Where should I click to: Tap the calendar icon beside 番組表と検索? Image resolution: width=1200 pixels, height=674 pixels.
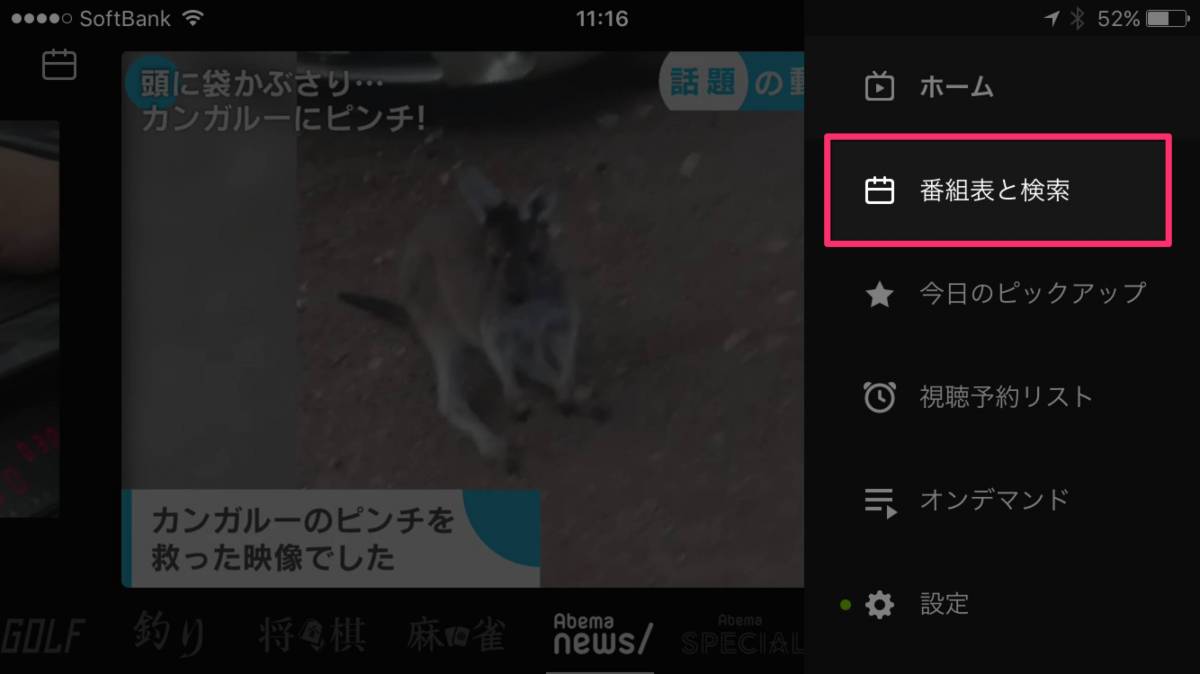point(879,190)
